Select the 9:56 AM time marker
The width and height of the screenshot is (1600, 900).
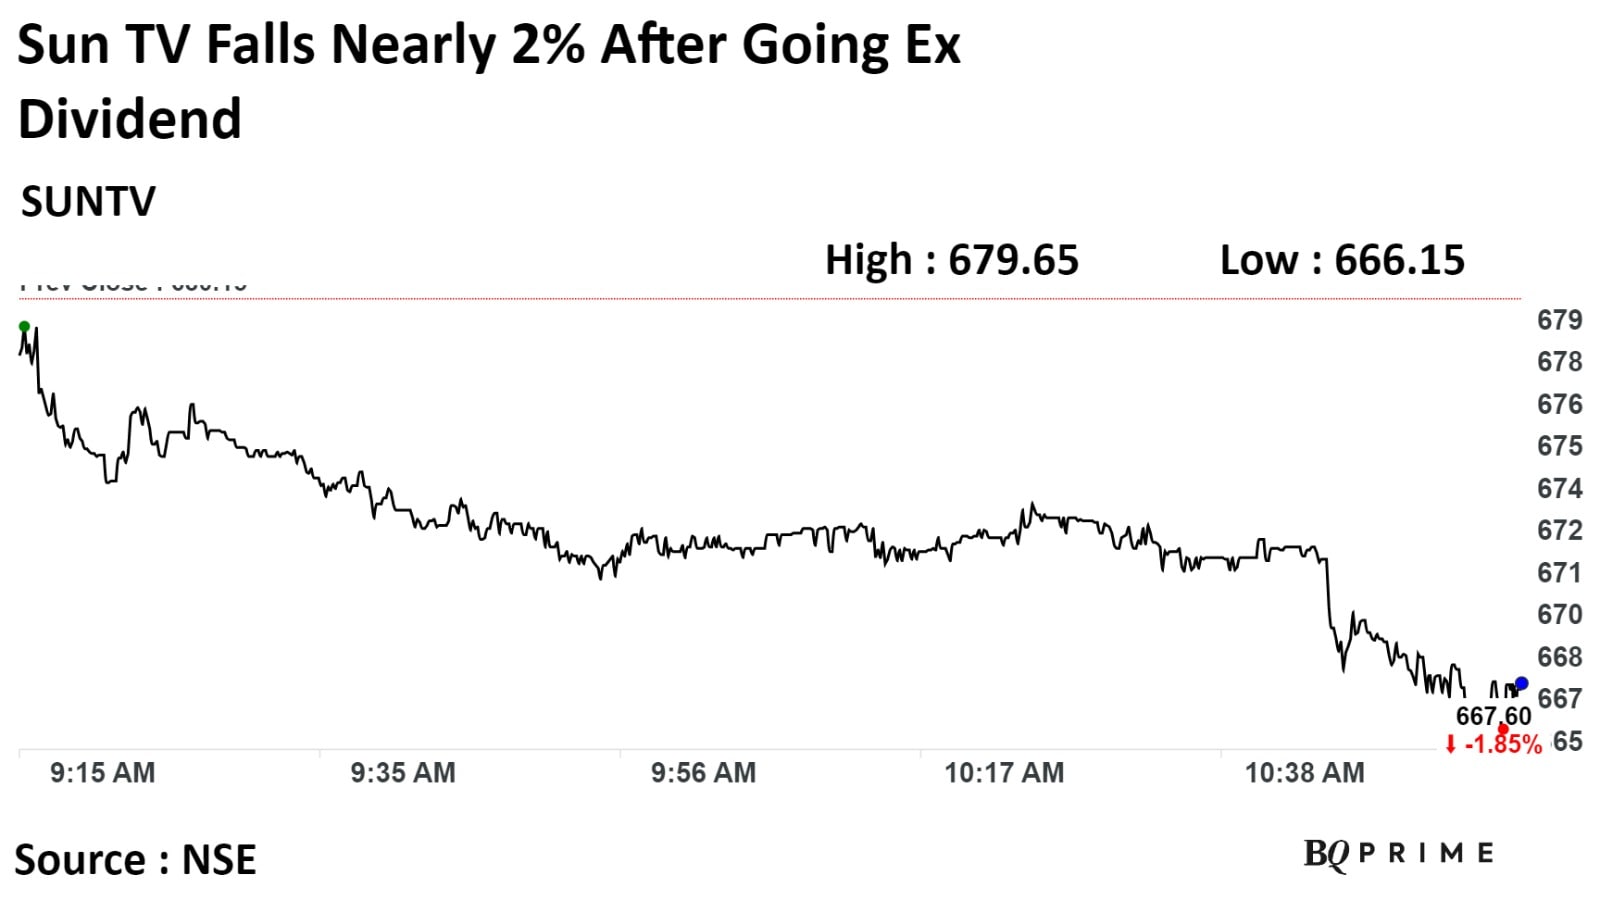703,773
